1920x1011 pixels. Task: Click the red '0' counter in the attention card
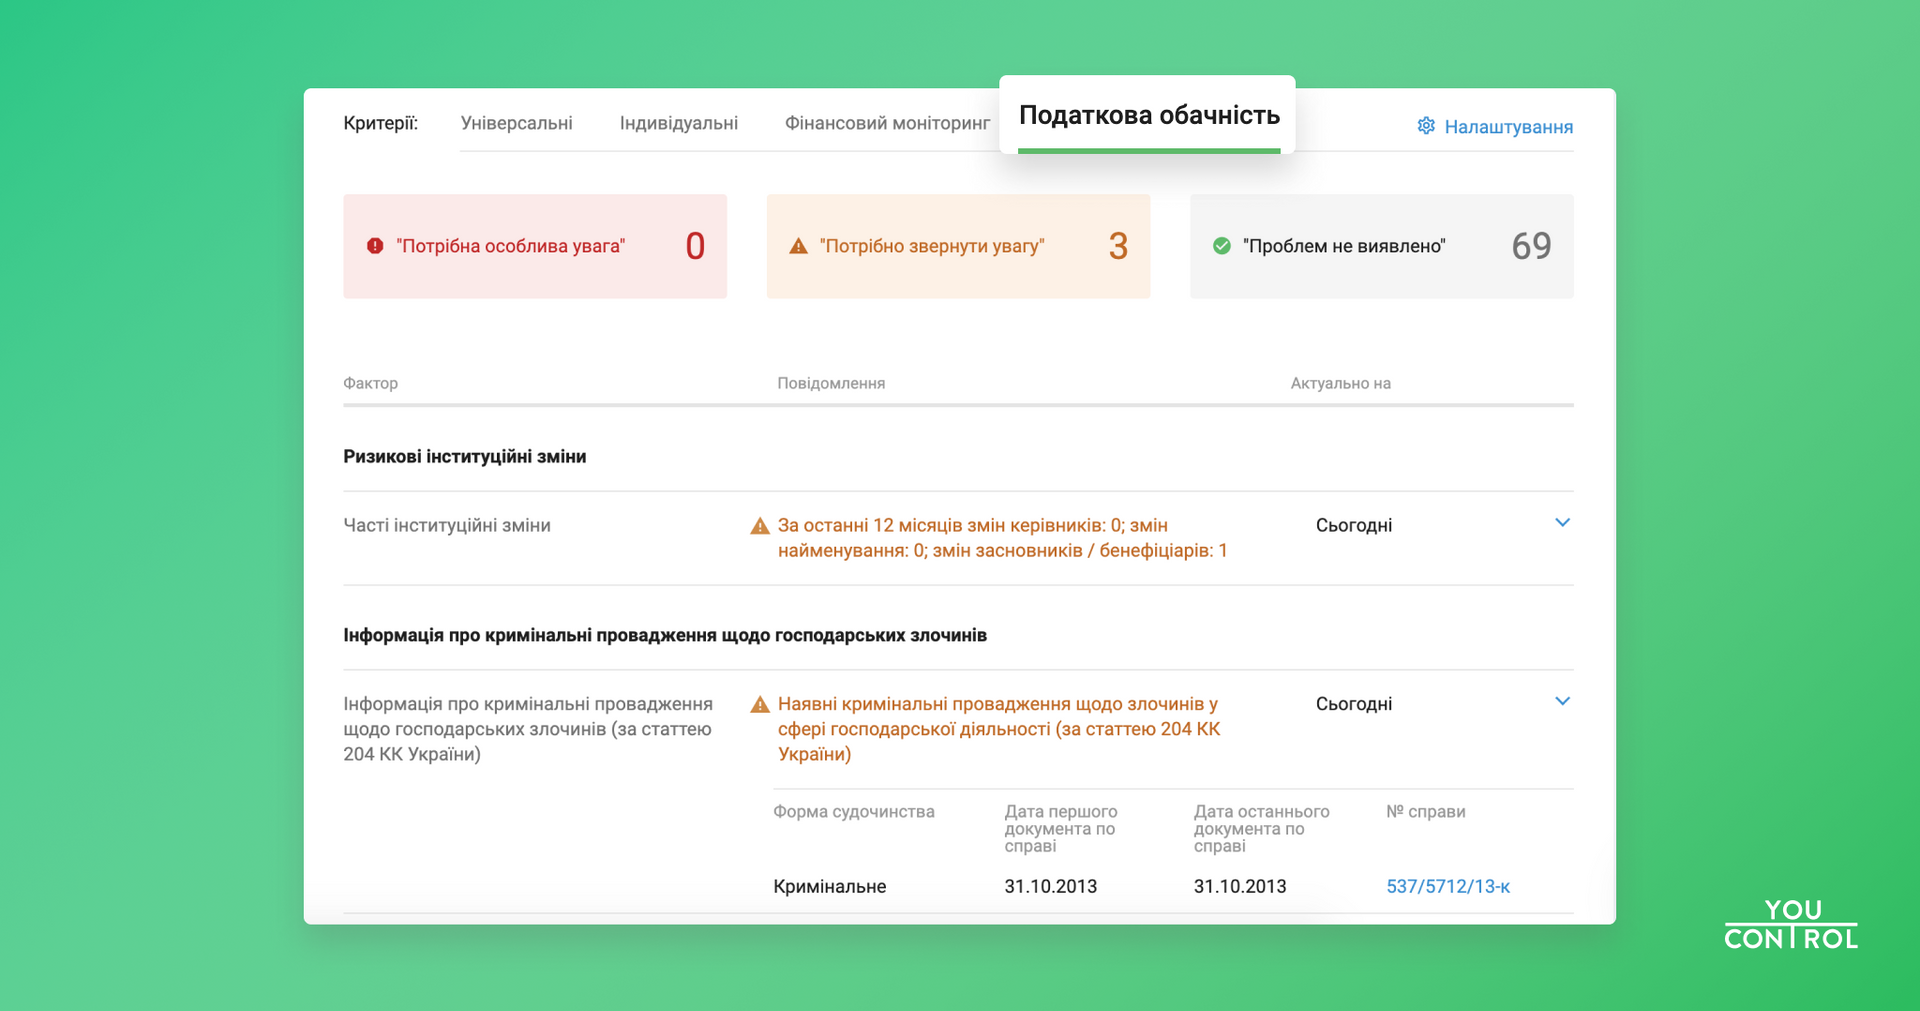pos(695,245)
